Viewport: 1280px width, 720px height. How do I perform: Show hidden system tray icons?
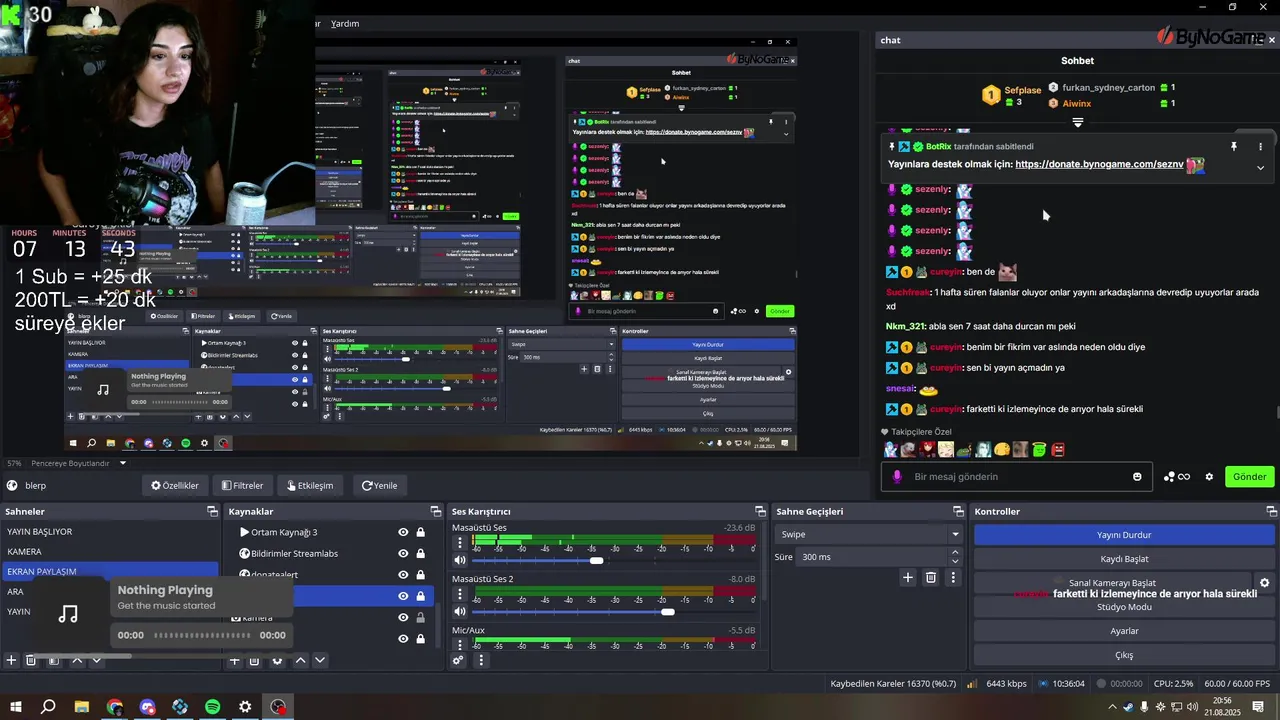tap(1112, 707)
